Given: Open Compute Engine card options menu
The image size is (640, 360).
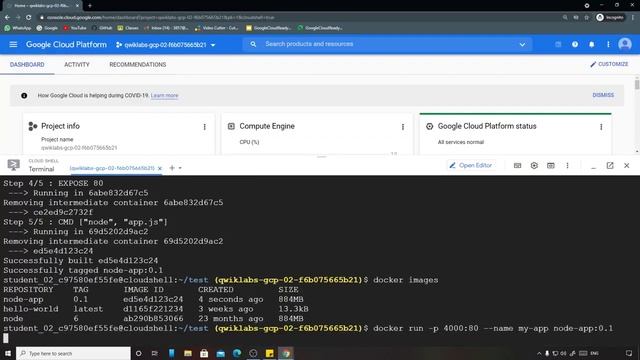Looking at the screenshot, I should (402, 127).
